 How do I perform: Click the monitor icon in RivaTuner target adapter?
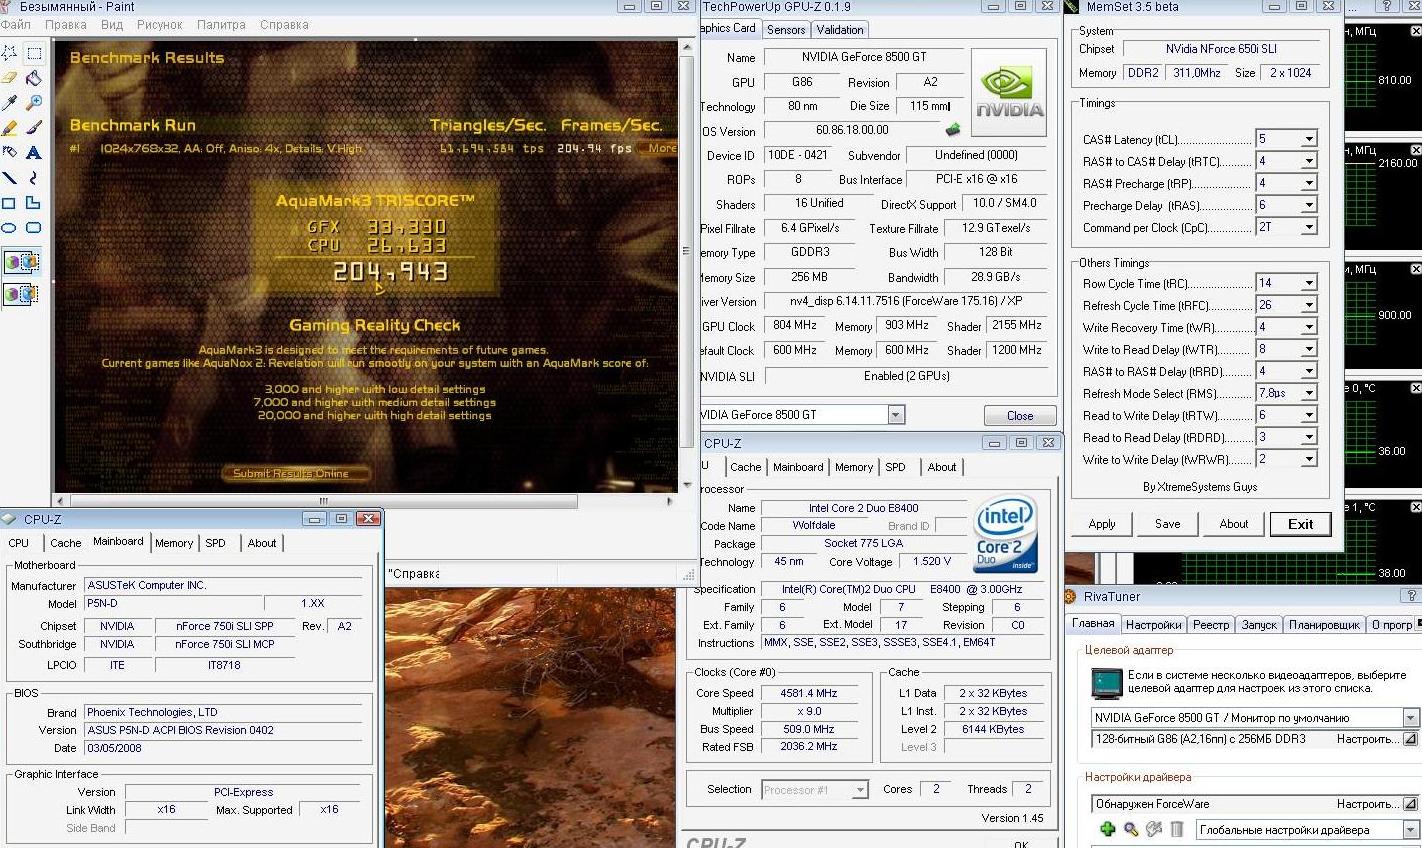[x=1105, y=683]
